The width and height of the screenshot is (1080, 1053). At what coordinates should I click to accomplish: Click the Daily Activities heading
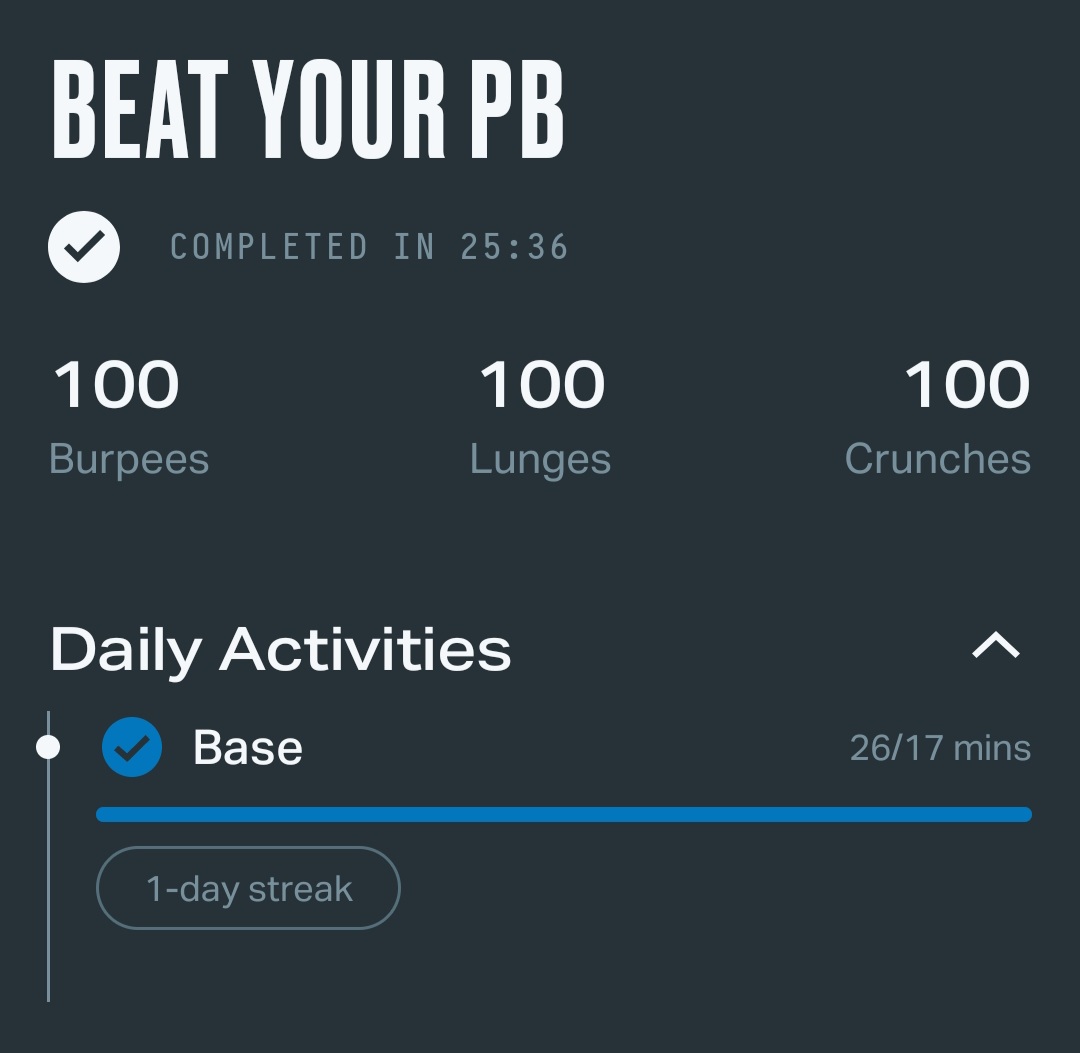[281, 650]
